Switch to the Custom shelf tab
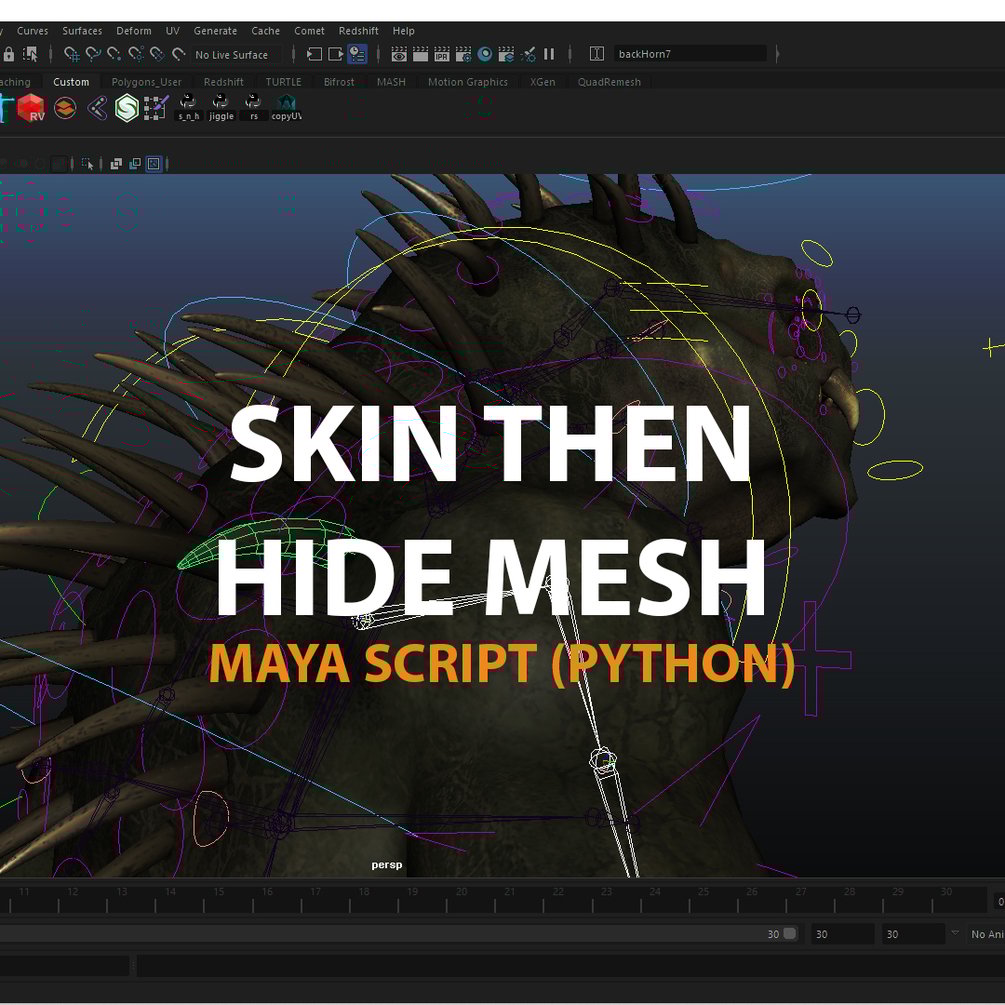 [71, 82]
